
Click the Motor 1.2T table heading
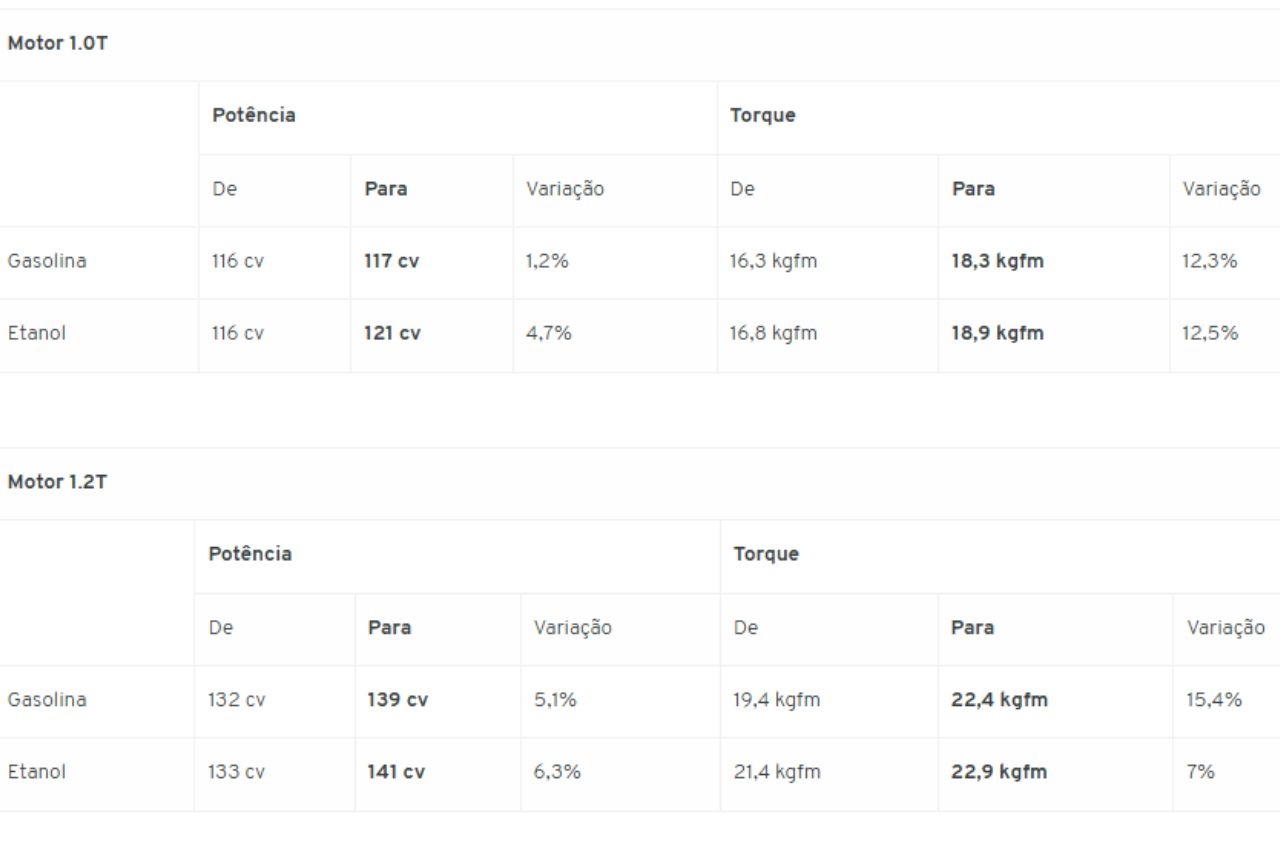click(57, 482)
